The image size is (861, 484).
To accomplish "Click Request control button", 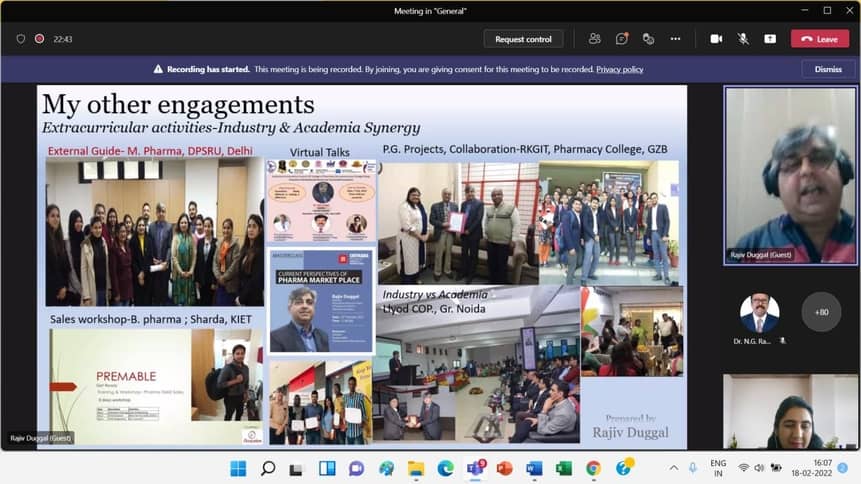I will click(523, 39).
